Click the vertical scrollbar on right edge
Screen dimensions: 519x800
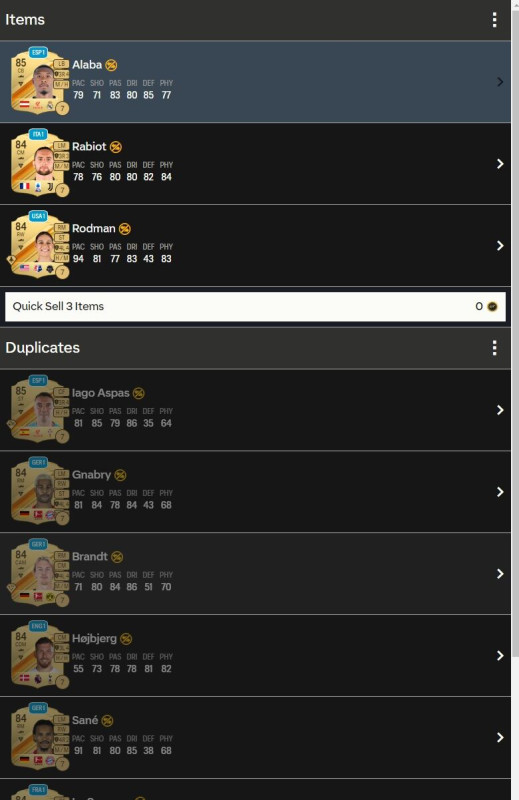coord(515,327)
